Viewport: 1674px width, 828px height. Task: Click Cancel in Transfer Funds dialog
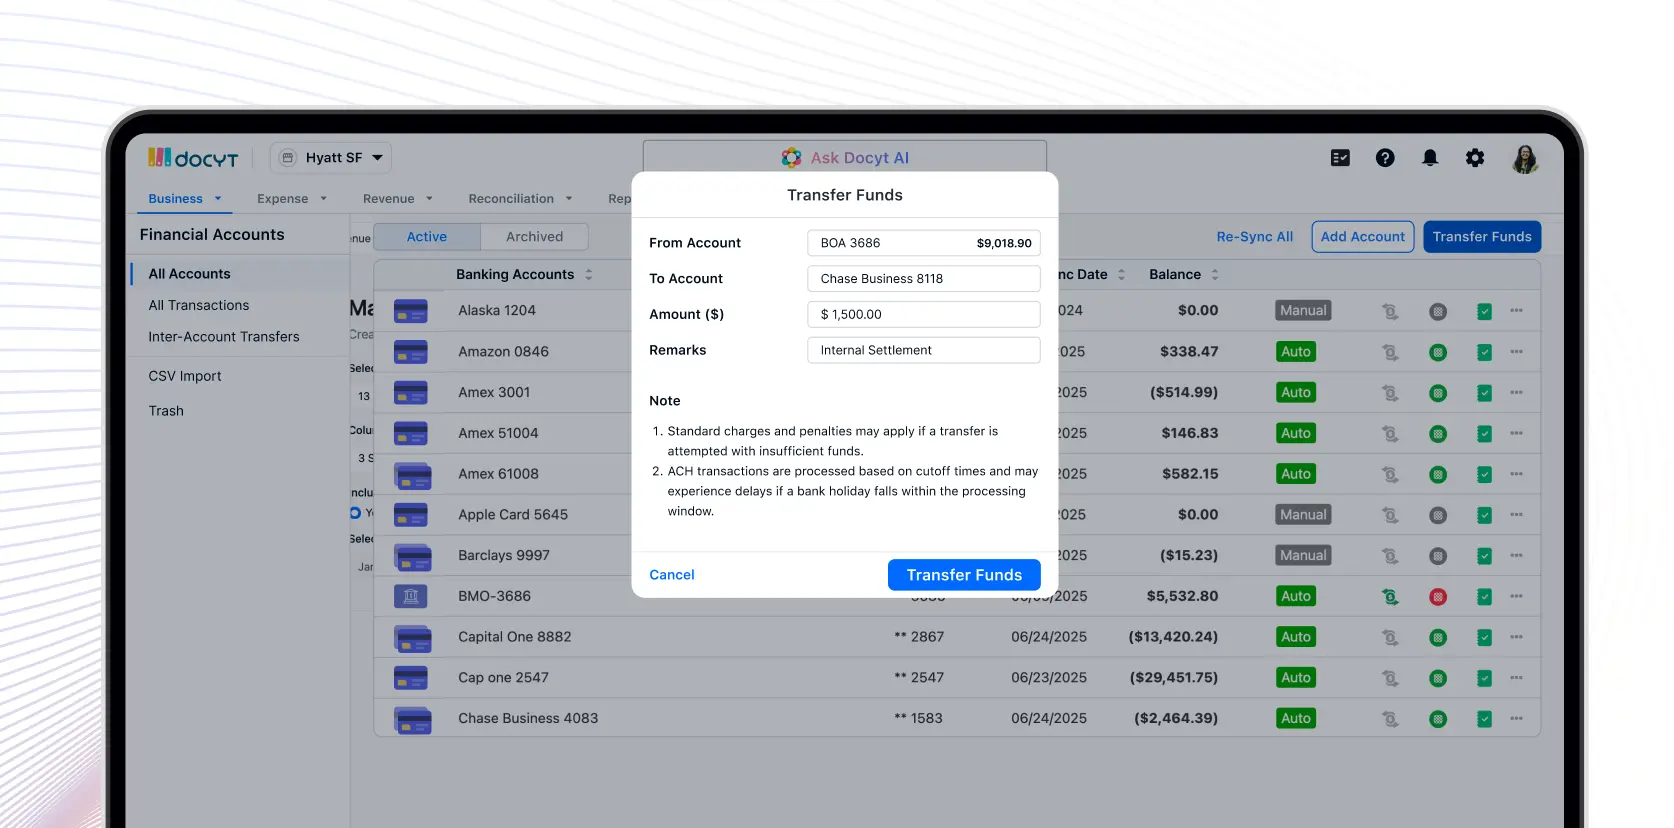pos(672,575)
